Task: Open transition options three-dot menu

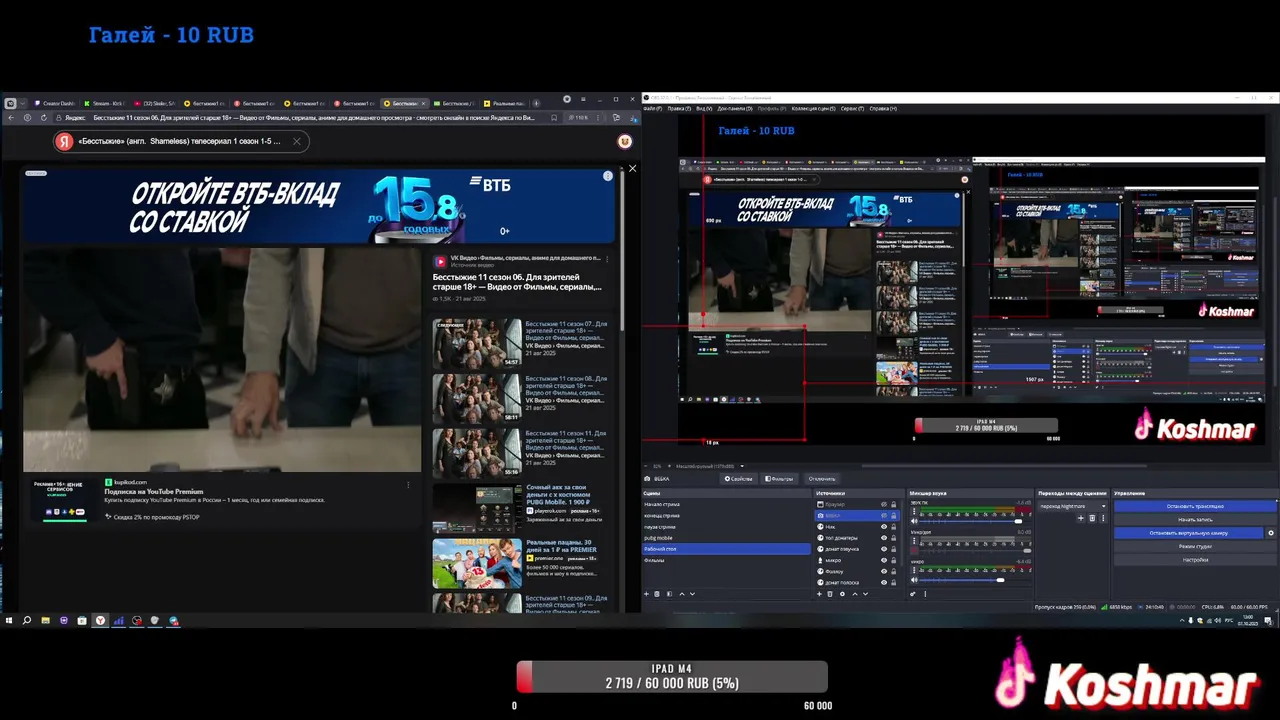Action: click(1103, 518)
